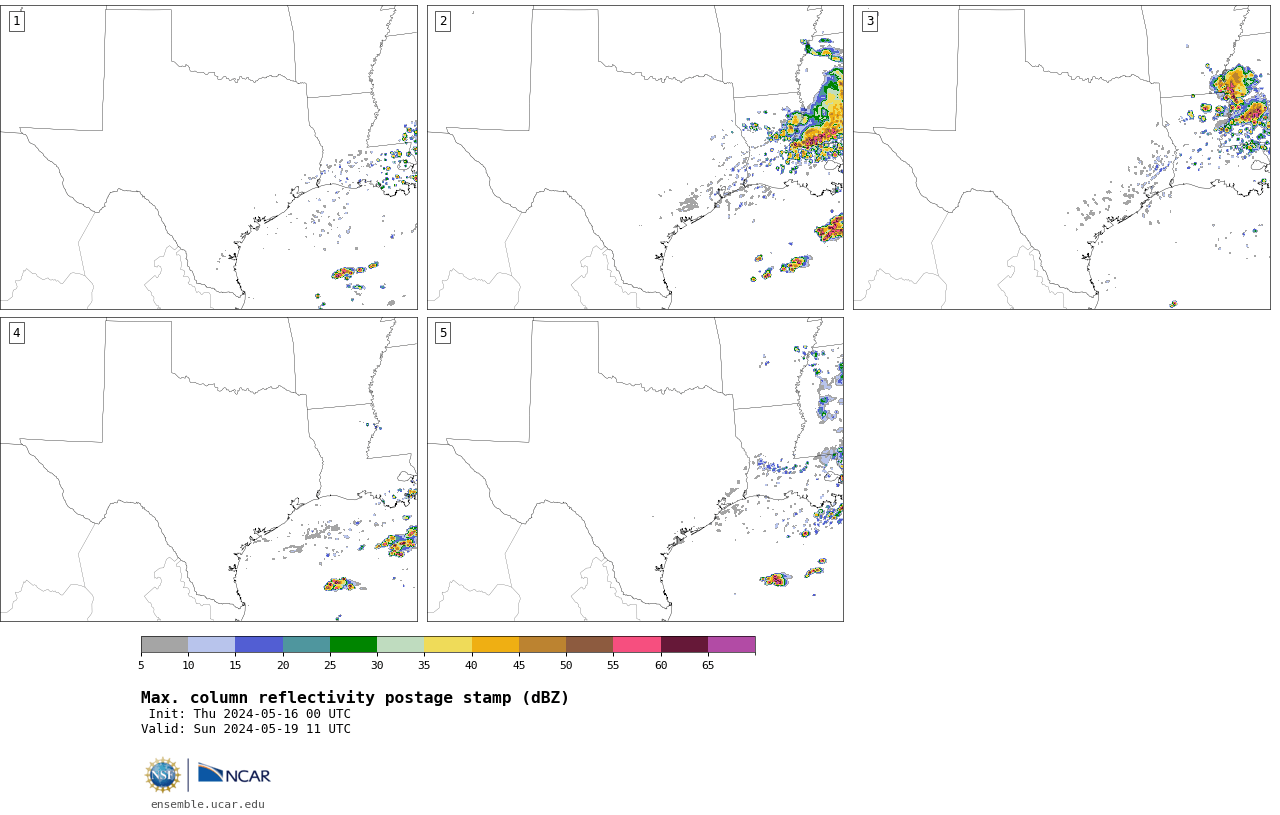The width and height of the screenshot is (1280, 815).
Task: Click the colorbar tick label 50
Action: 566,665
